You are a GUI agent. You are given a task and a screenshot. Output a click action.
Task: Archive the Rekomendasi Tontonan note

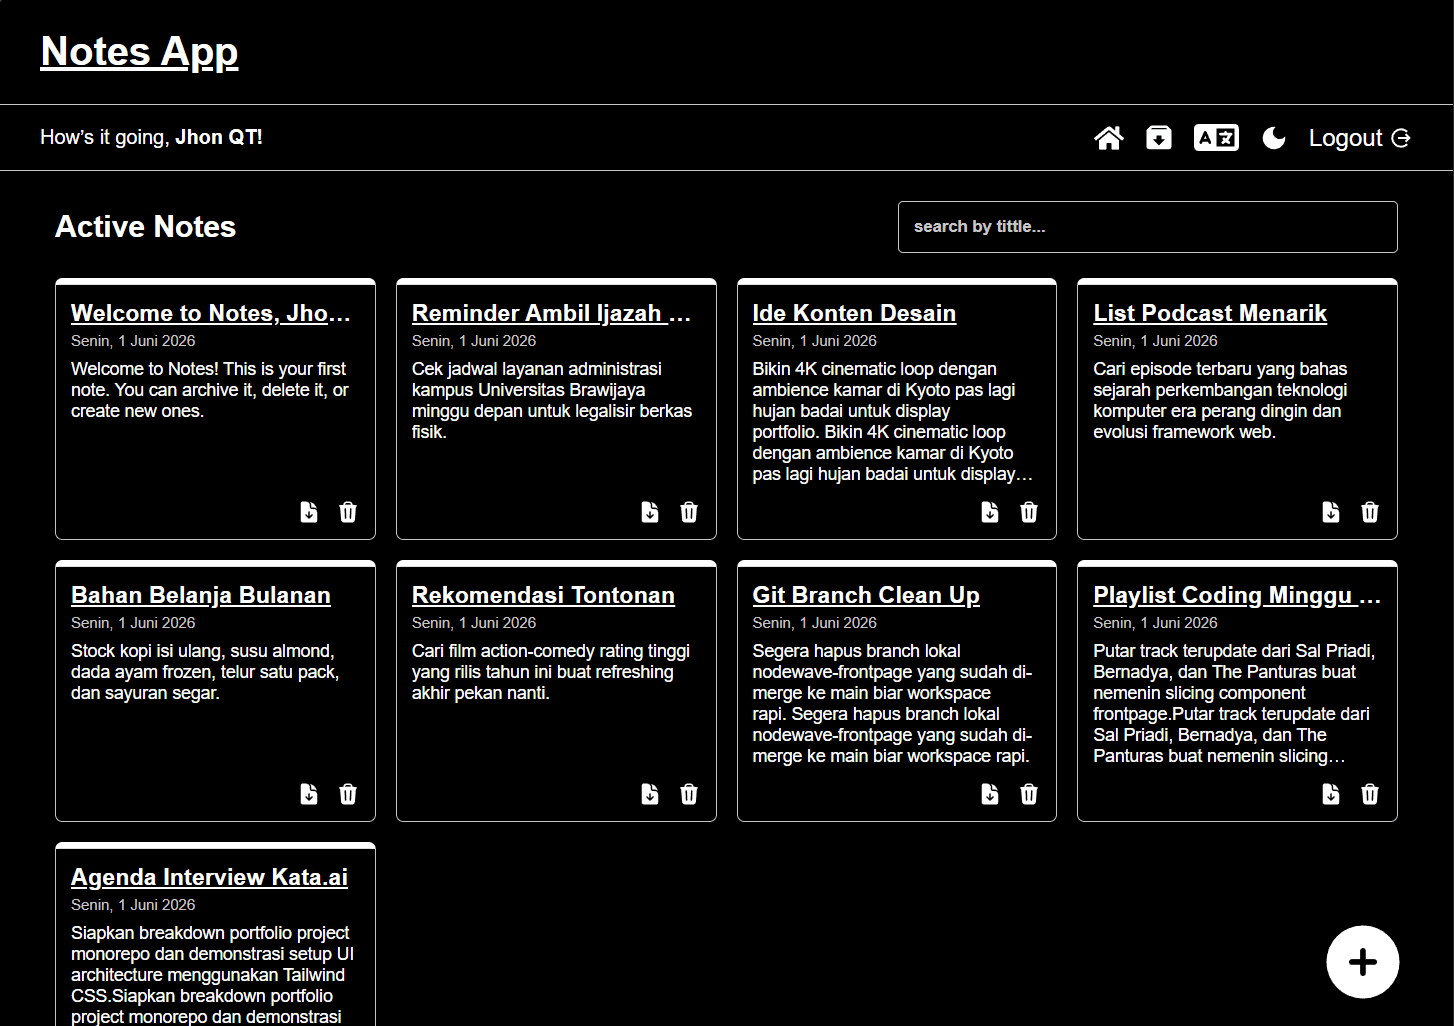click(x=650, y=794)
